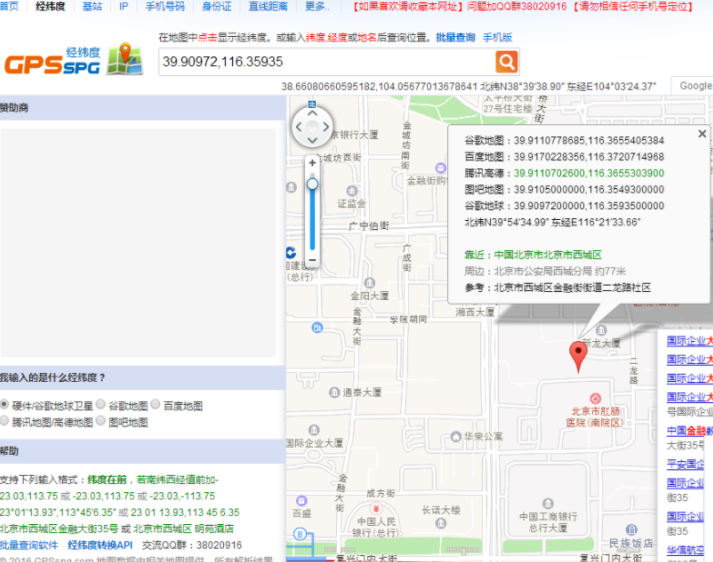The height and width of the screenshot is (562, 713).
Task: Select 硬件/谷歌地球卫星 radio option
Action: click(x=4, y=404)
